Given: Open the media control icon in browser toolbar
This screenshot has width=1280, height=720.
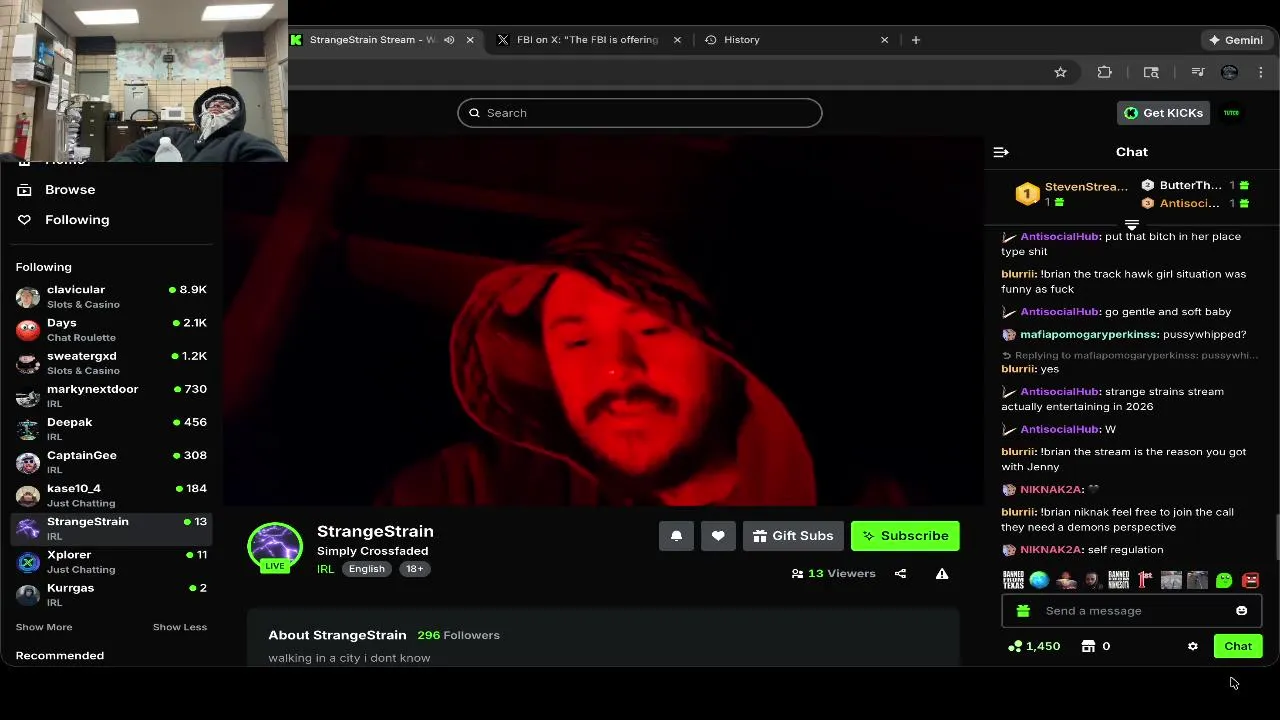Looking at the screenshot, I should tap(1198, 72).
